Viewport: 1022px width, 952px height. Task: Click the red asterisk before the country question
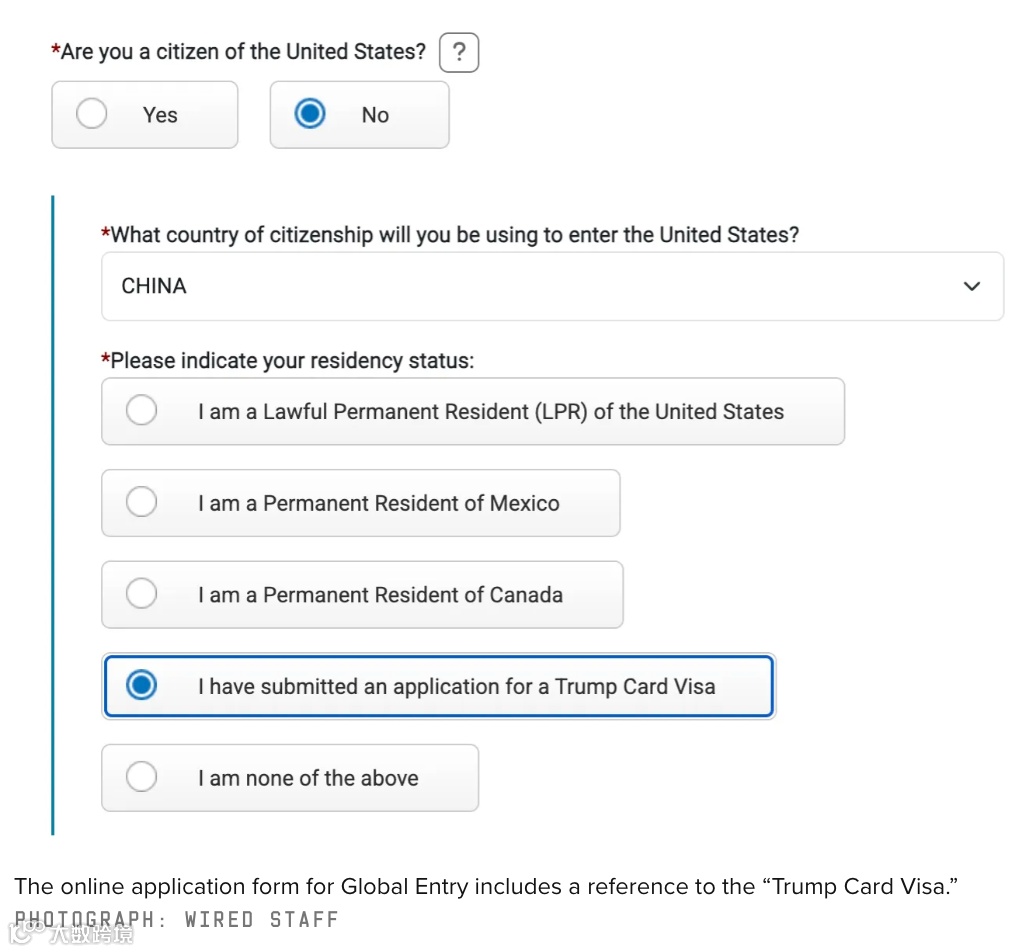click(x=106, y=233)
